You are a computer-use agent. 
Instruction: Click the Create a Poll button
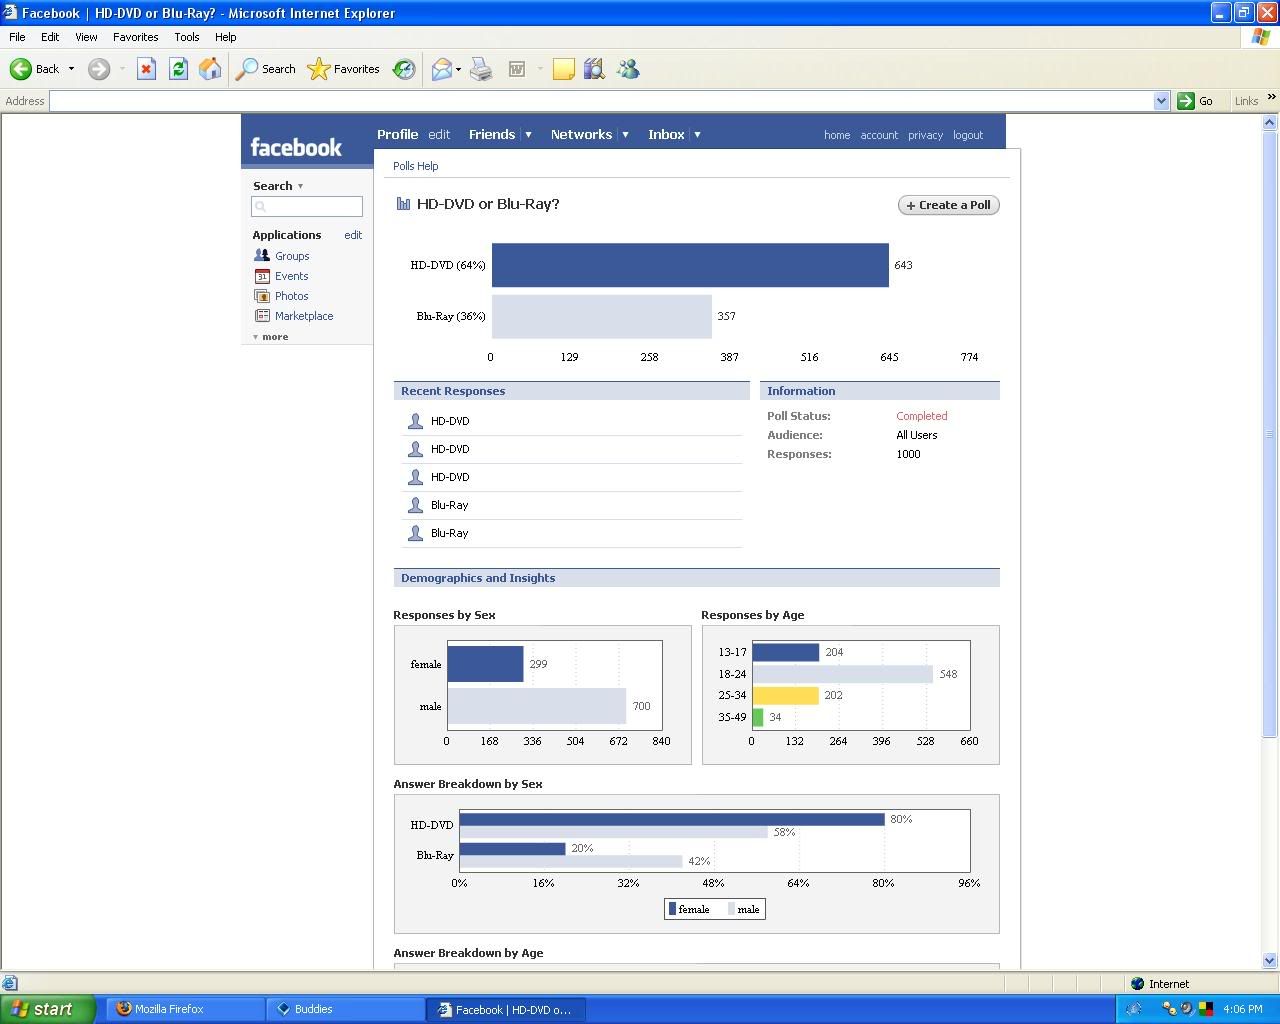948,205
